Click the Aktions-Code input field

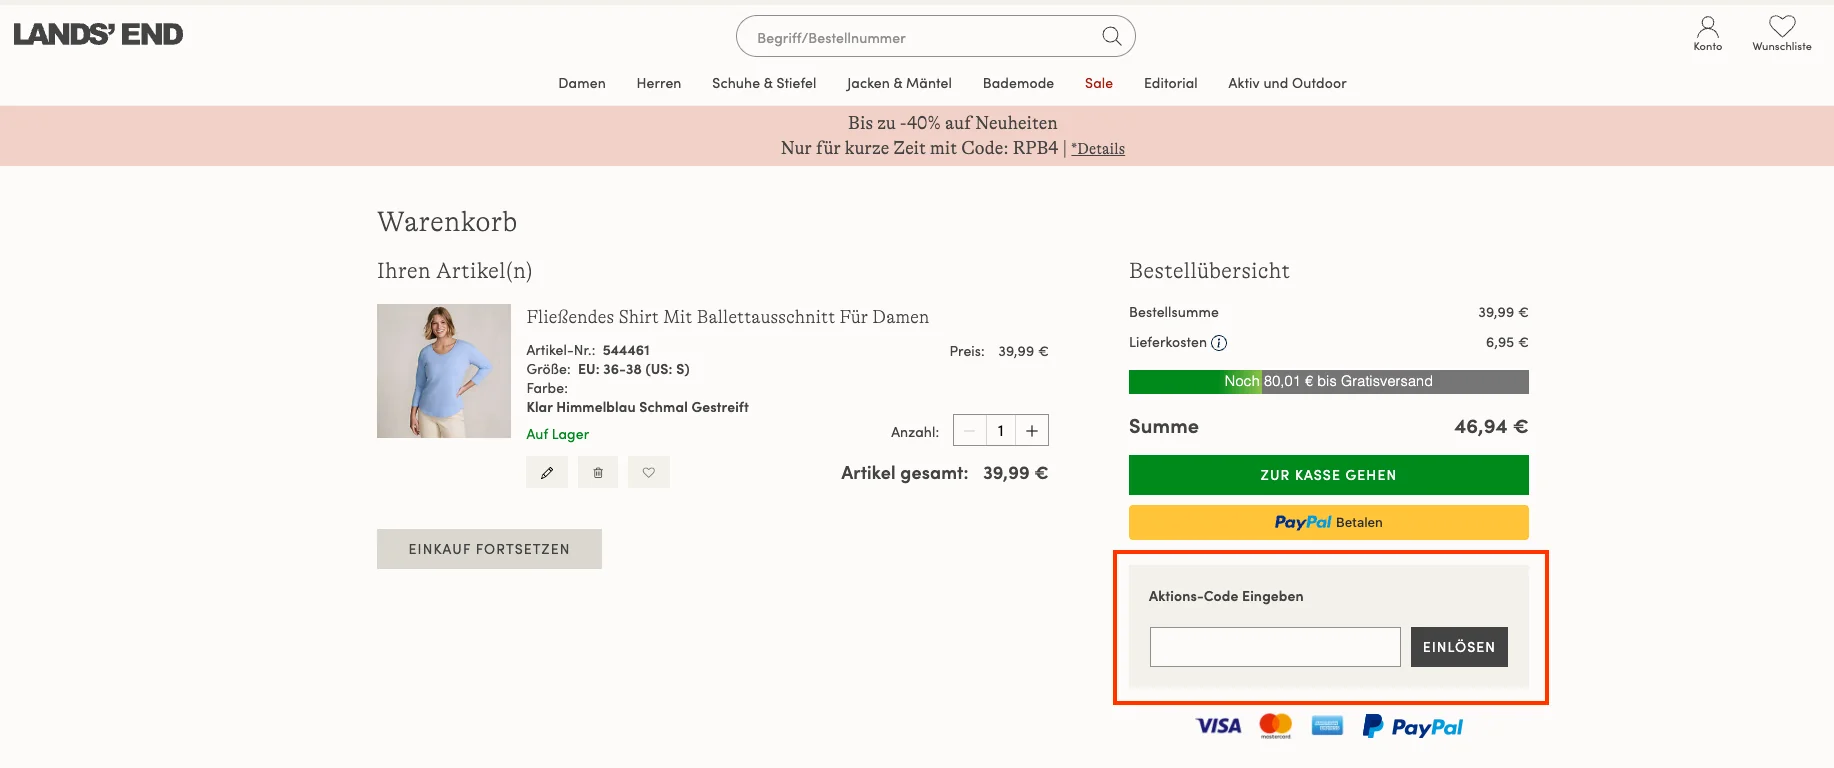tap(1275, 647)
